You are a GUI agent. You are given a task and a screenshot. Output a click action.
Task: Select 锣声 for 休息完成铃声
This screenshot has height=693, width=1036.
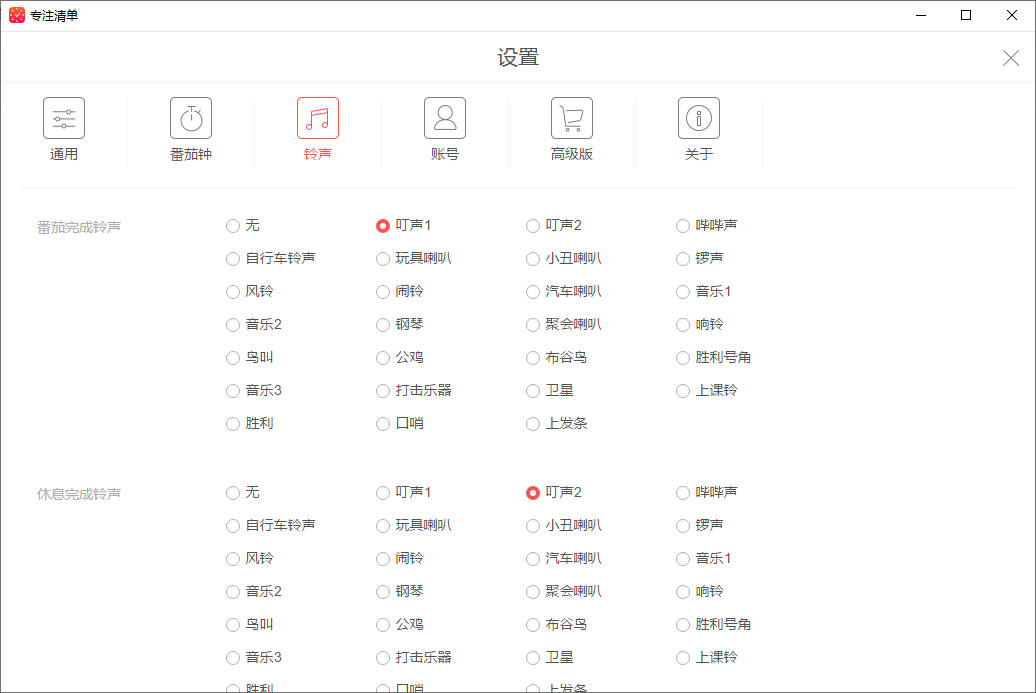[x=683, y=526]
